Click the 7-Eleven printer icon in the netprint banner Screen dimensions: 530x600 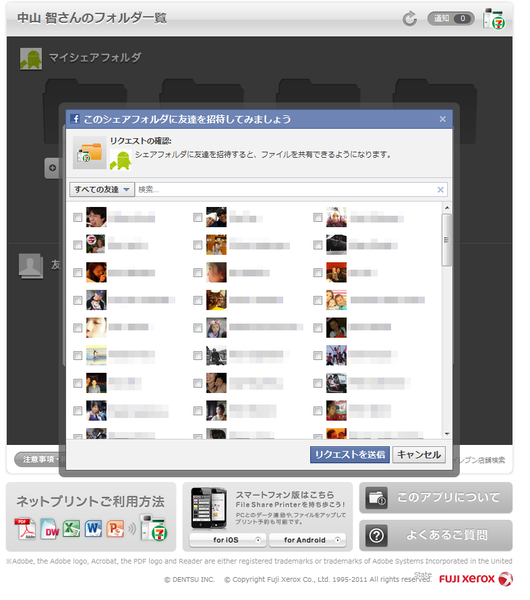(153, 528)
